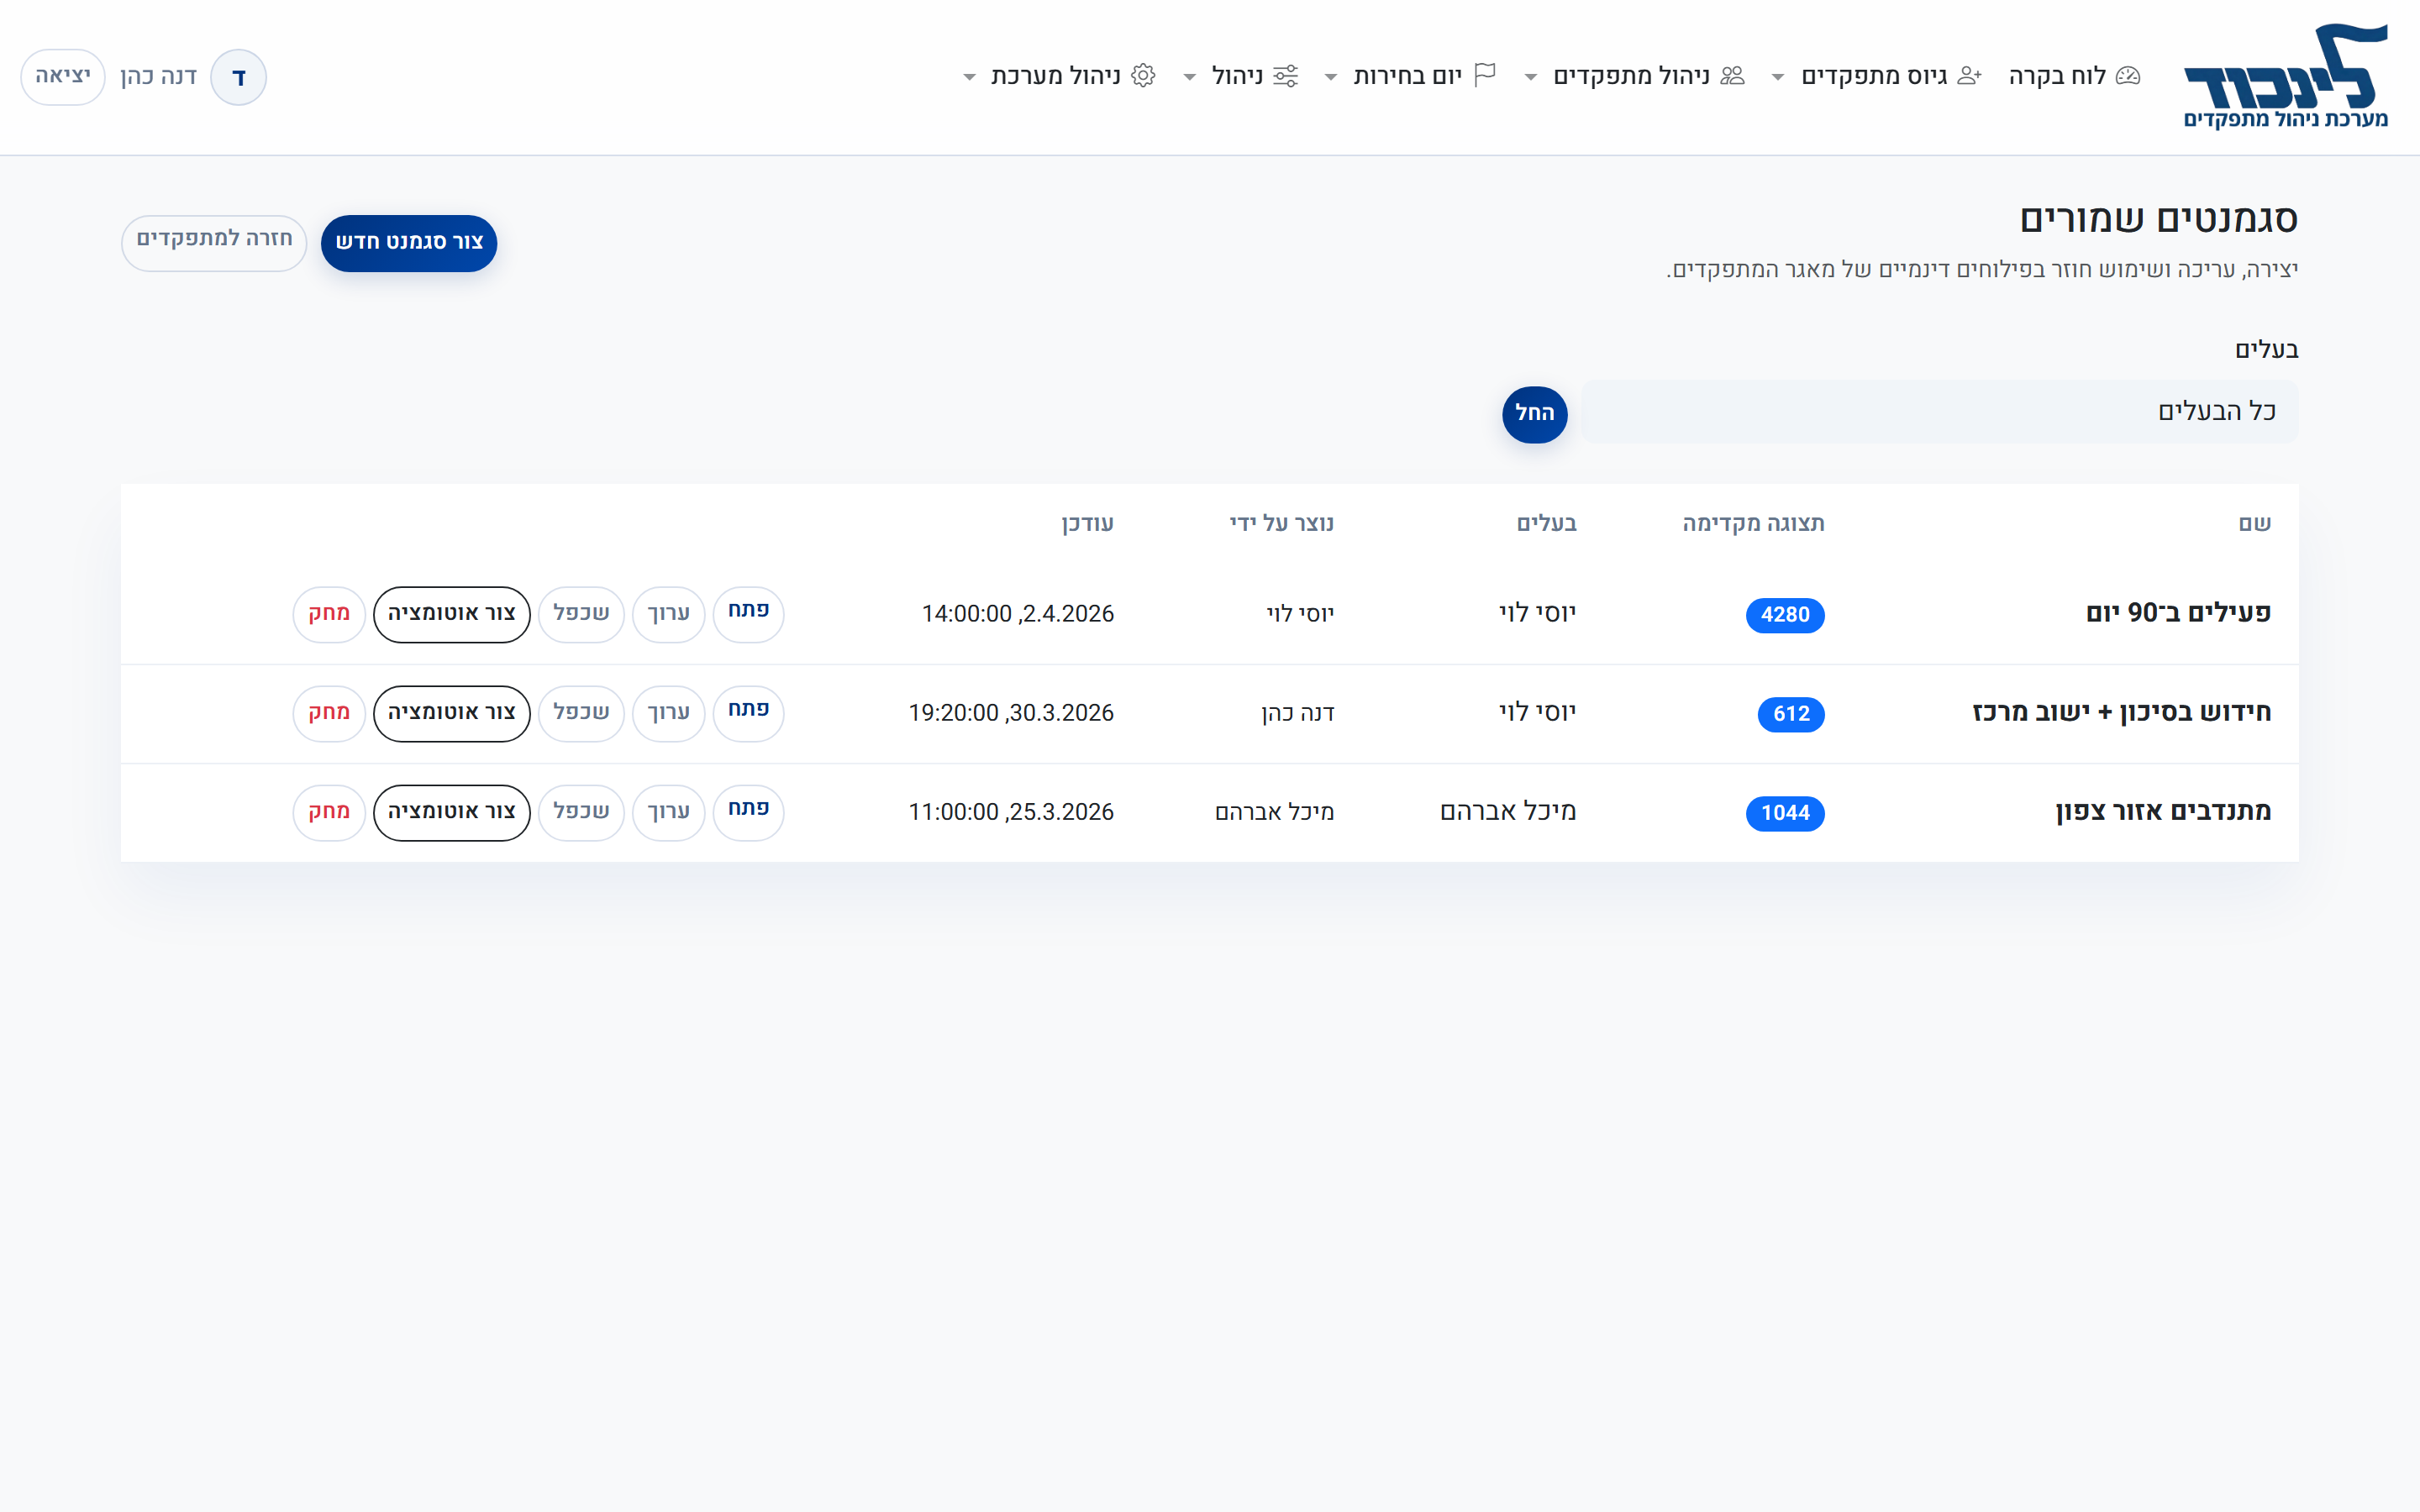The width and height of the screenshot is (2420, 1512).
Task: Click the sliders management icon
Action: tap(1286, 76)
